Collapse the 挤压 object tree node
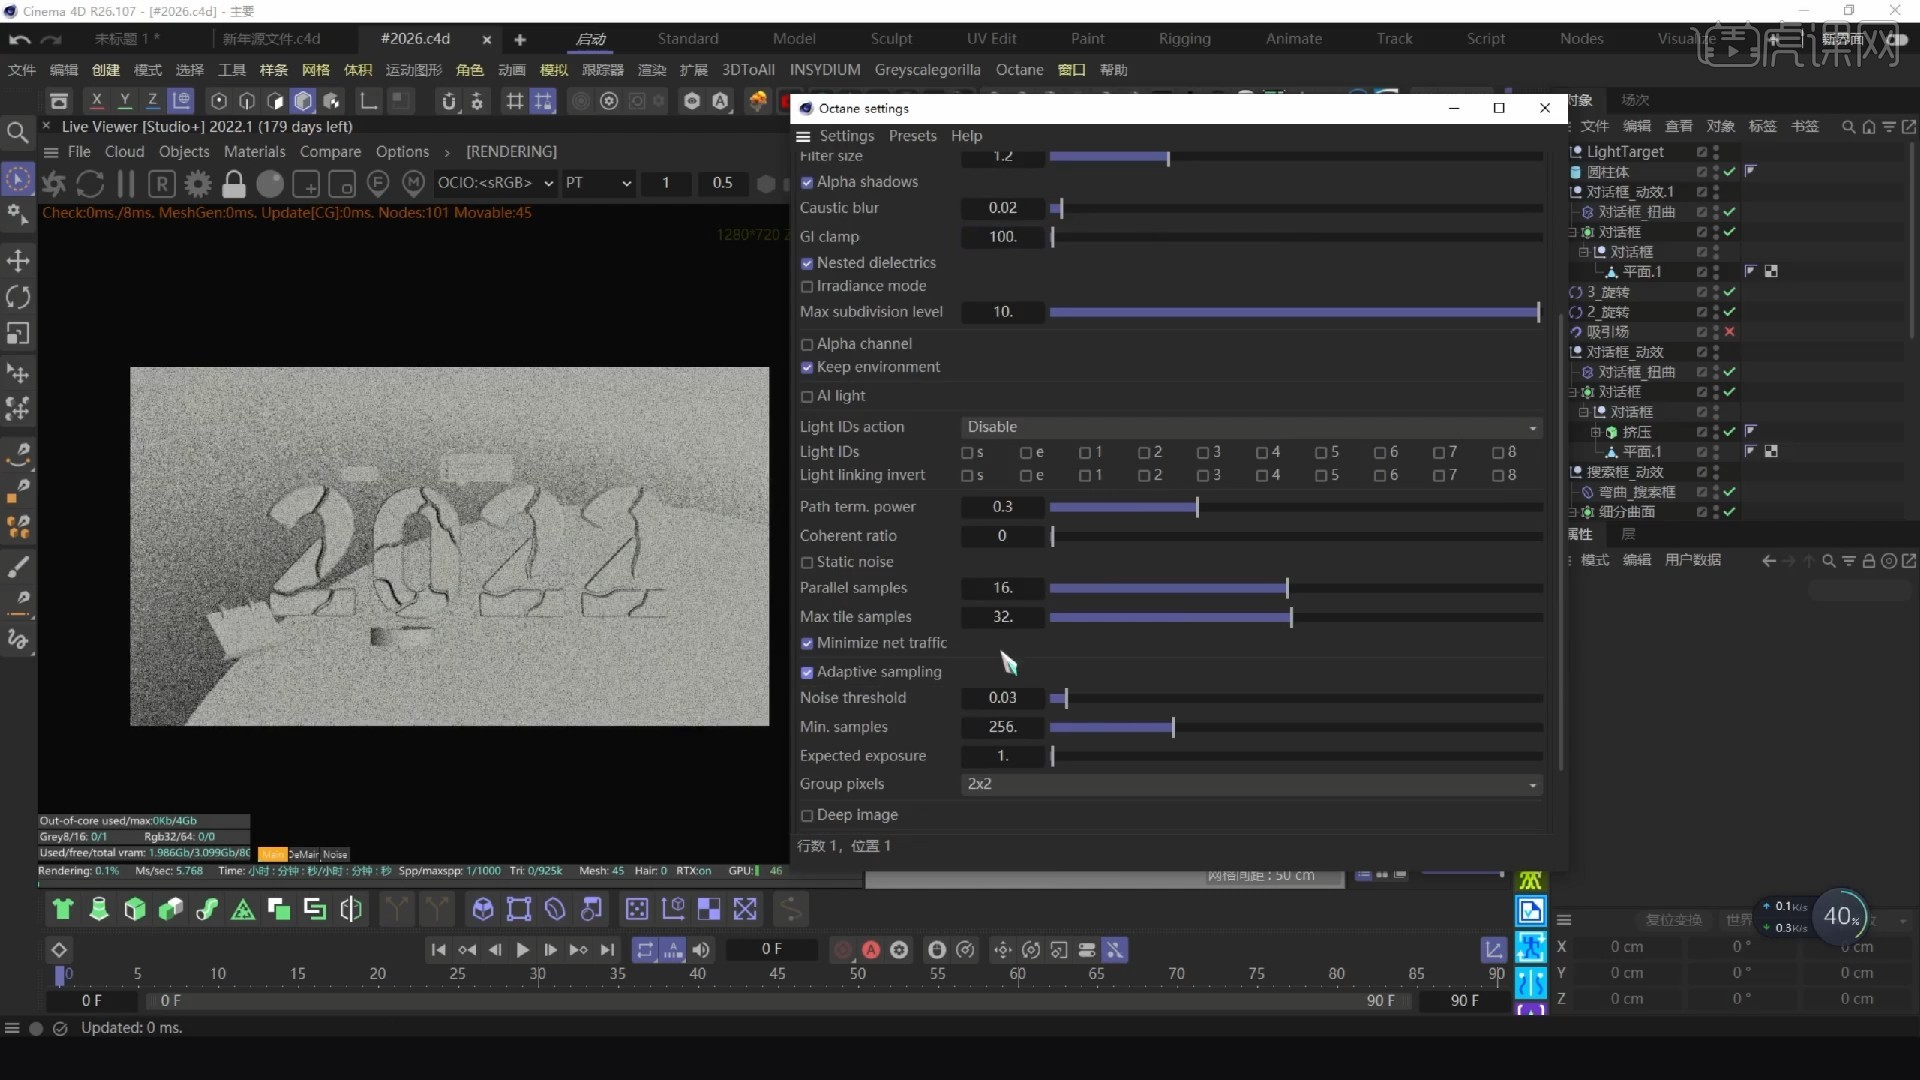This screenshot has height=1080, width=1920. click(1596, 432)
